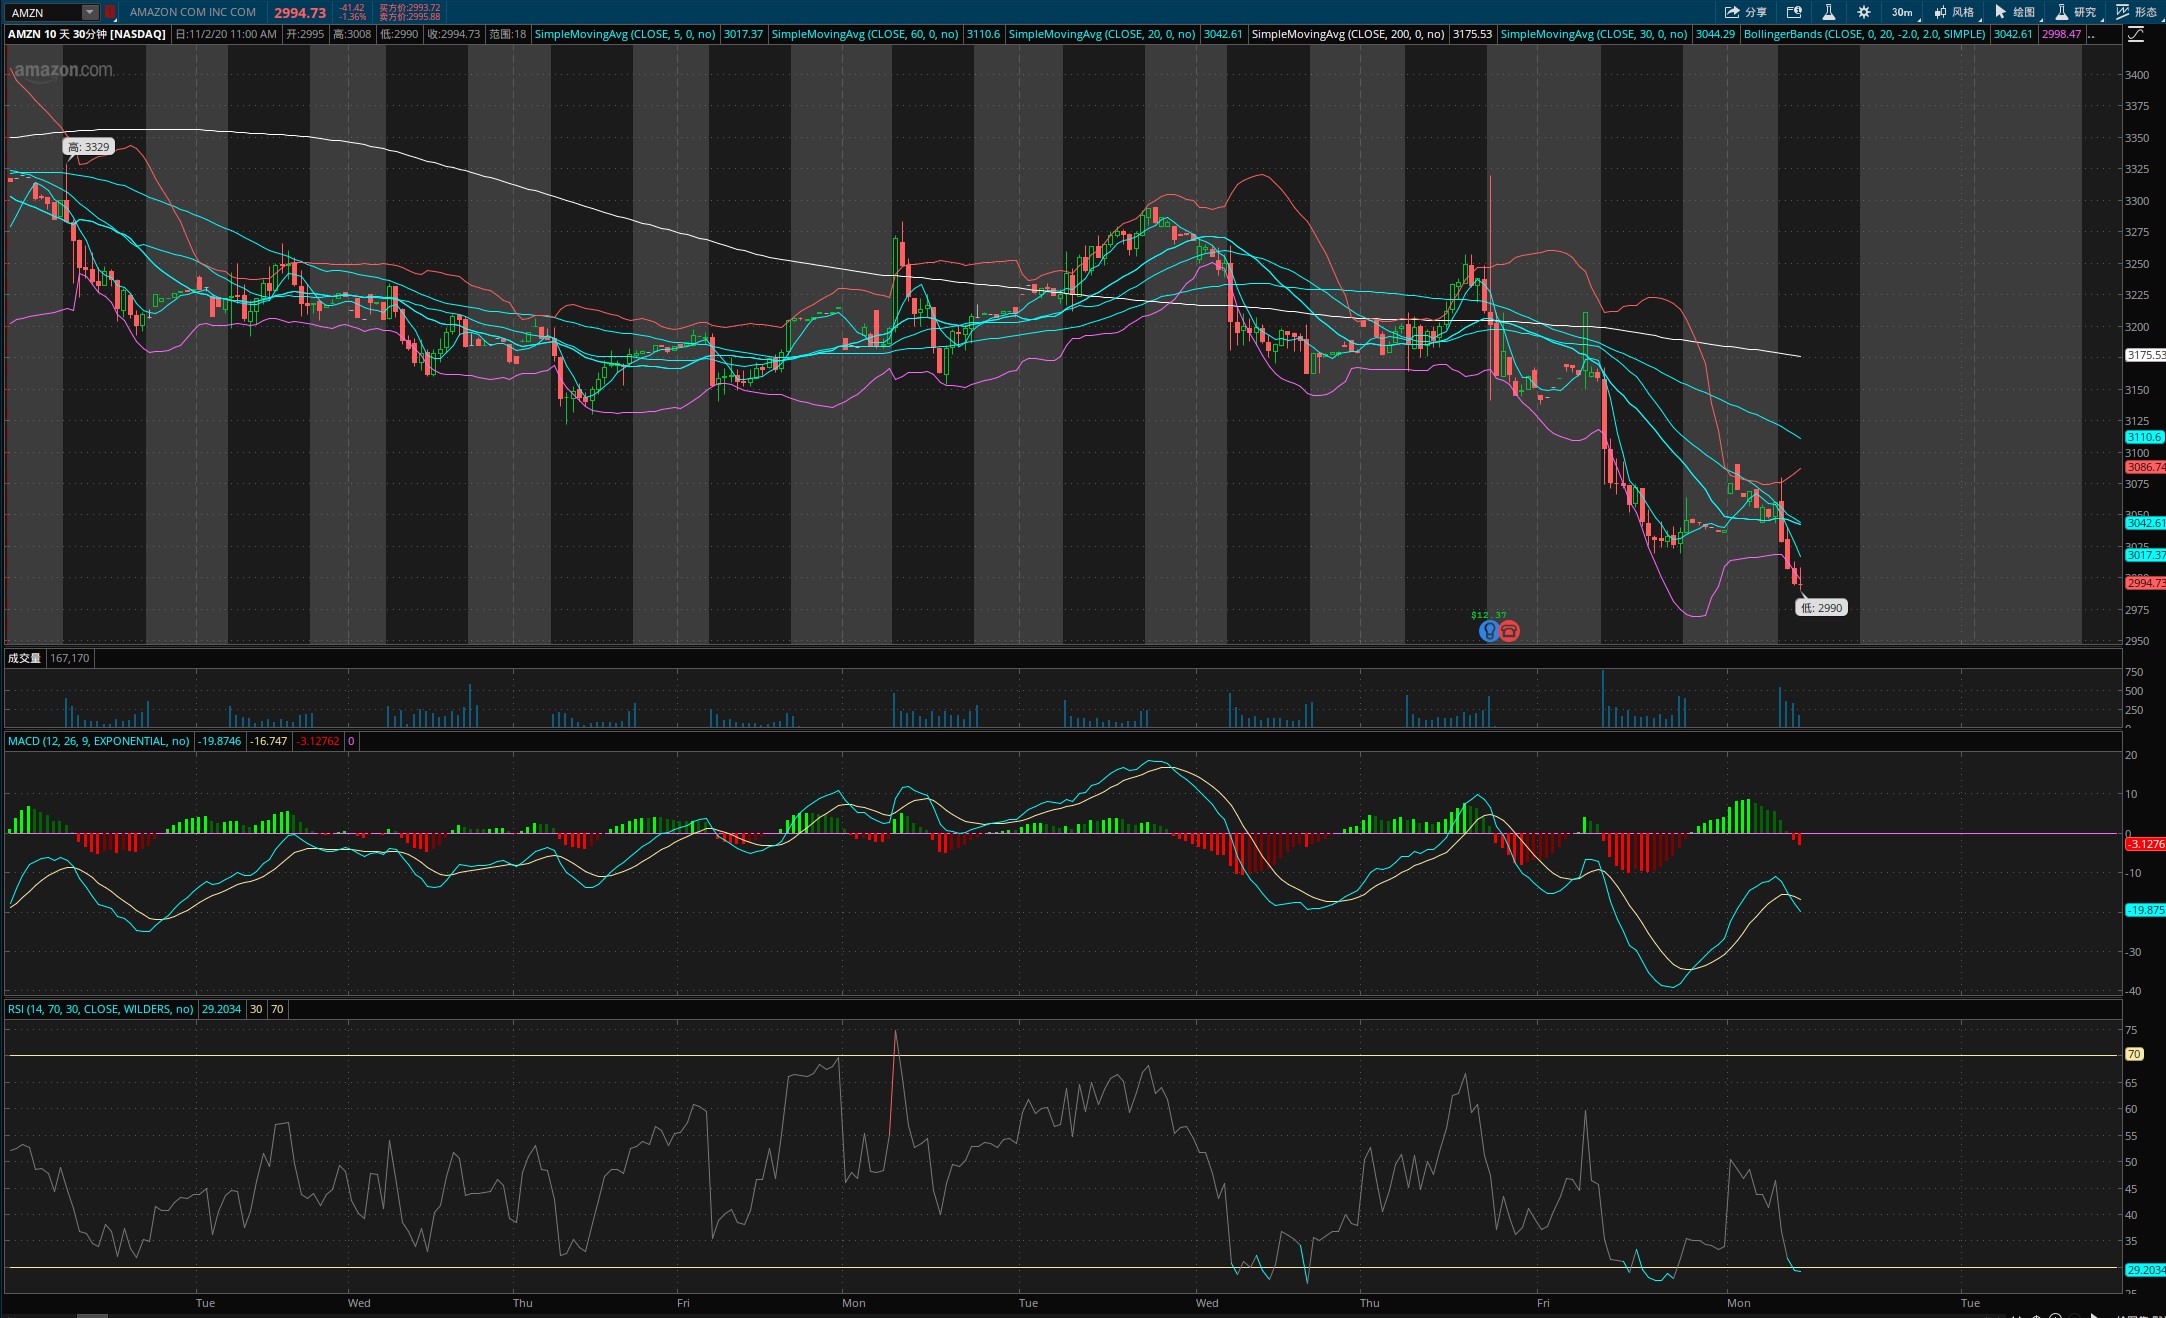
Task: Click the Share (分享) button
Action: [1746, 12]
